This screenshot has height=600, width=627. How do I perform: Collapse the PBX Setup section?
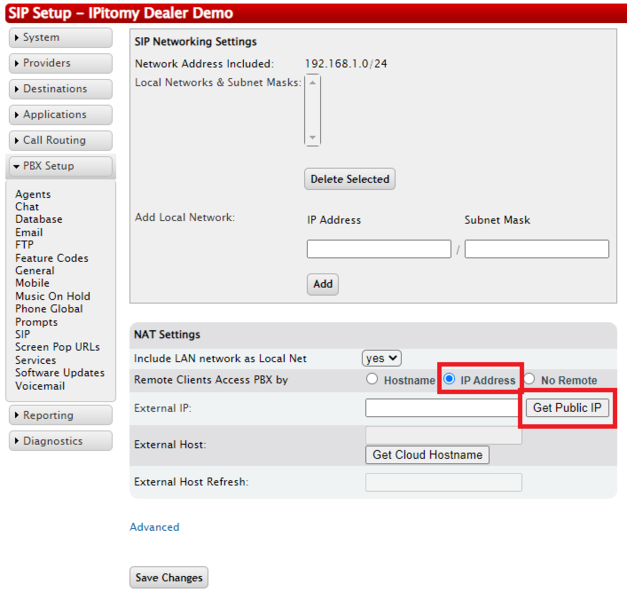point(60,167)
